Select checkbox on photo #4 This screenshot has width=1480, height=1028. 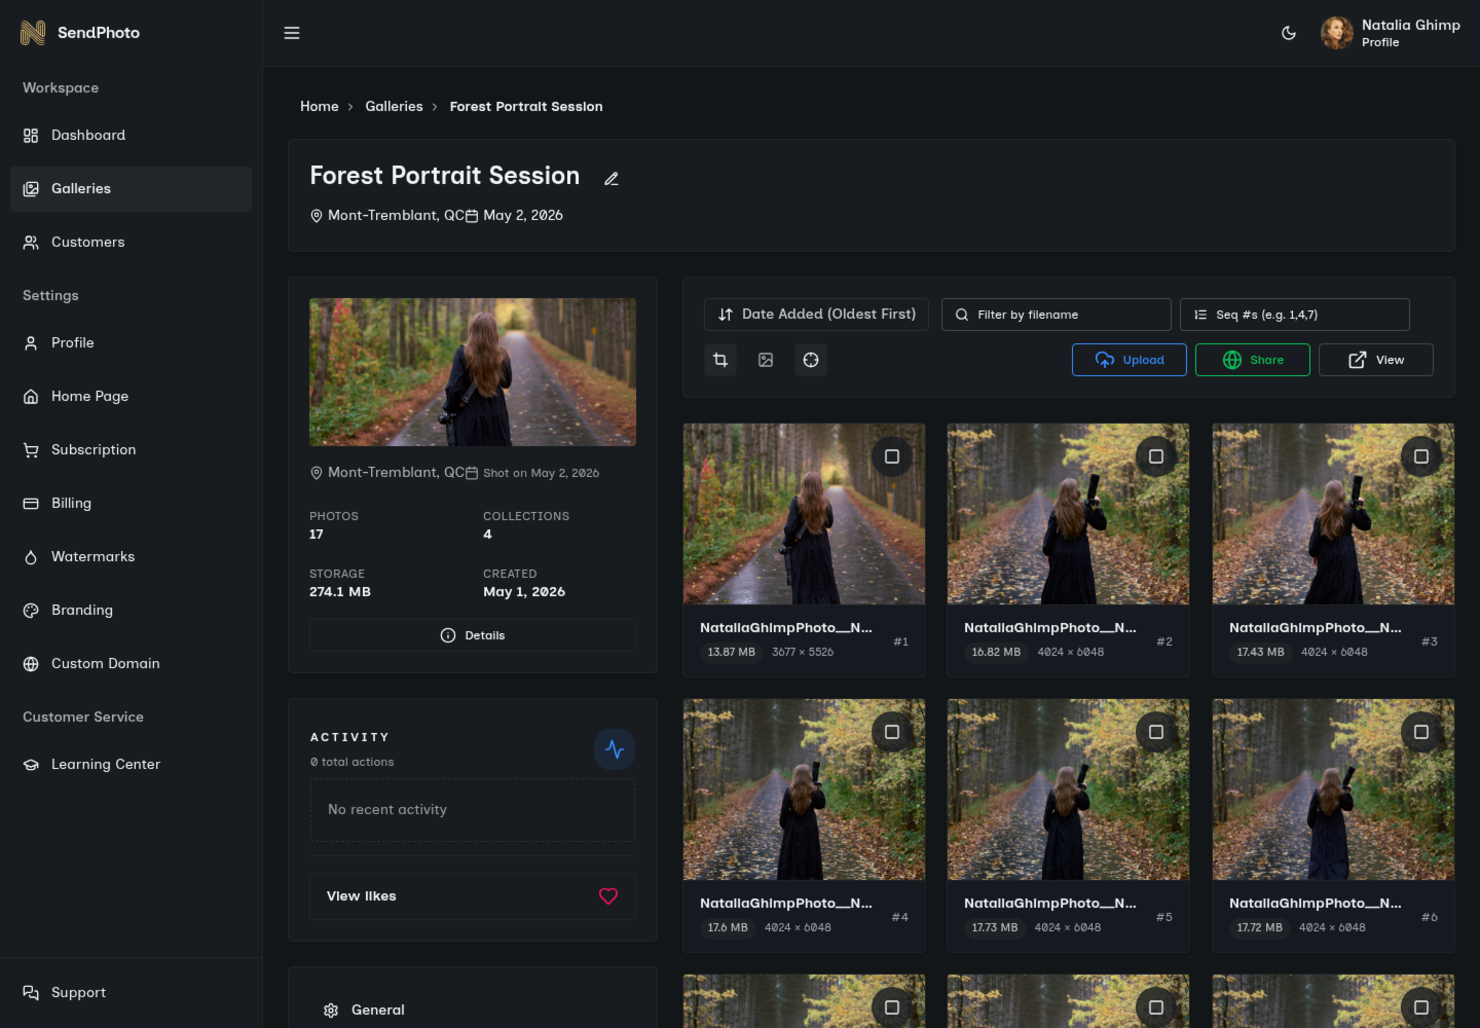click(892, 732)
